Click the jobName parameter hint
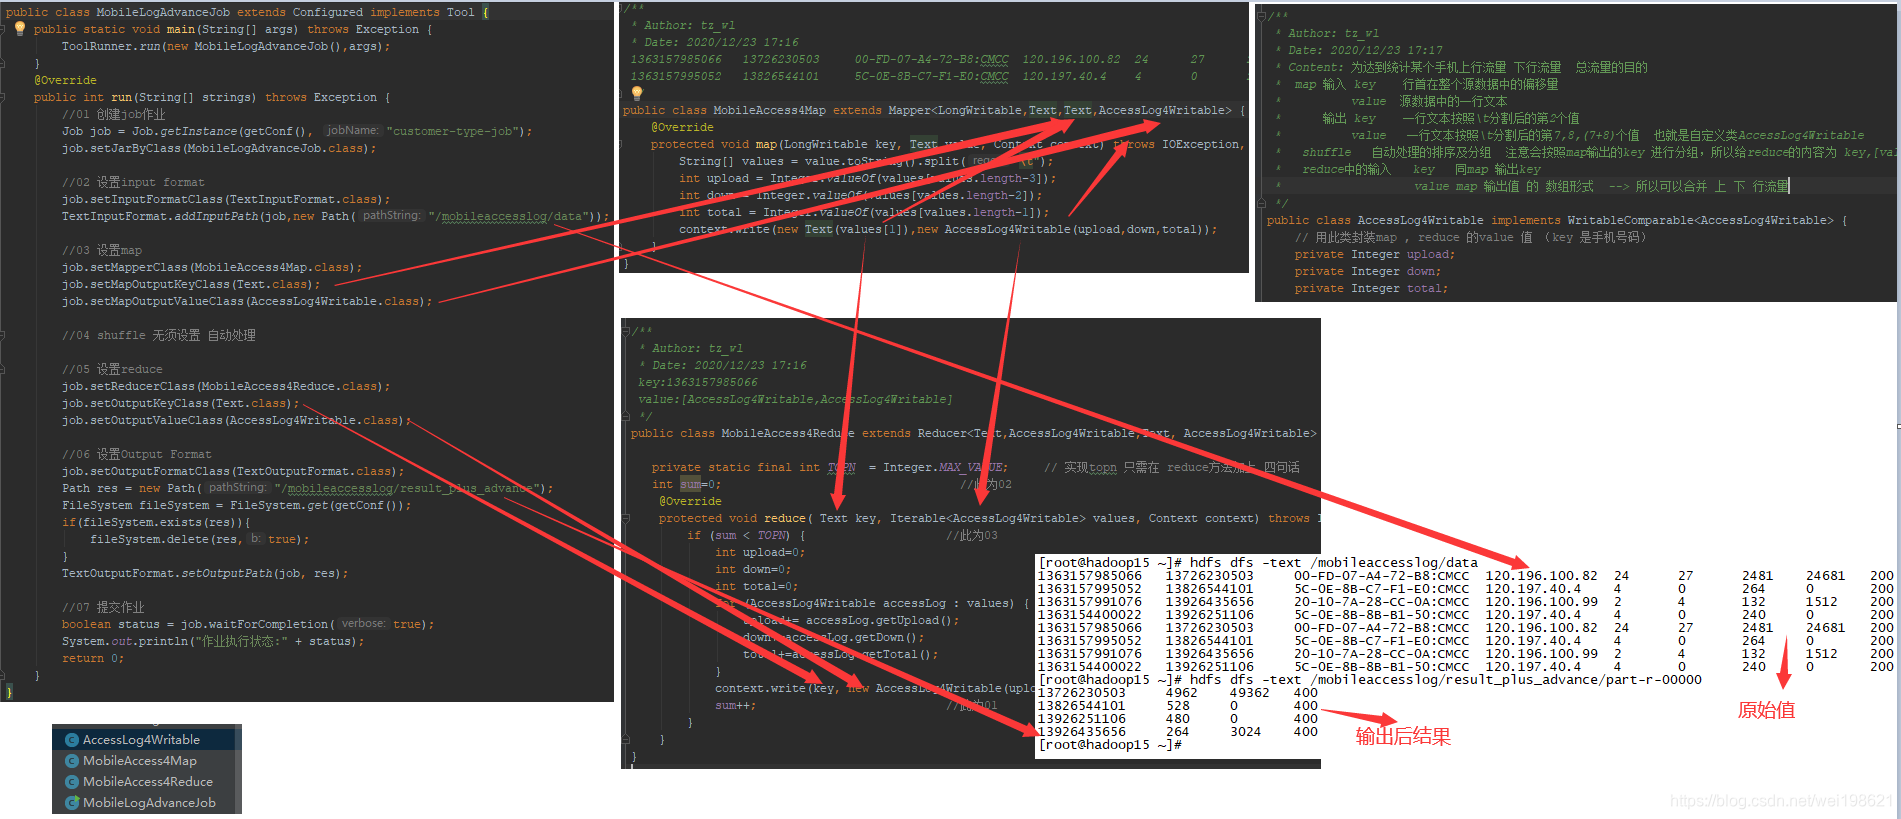 (353, 131)
